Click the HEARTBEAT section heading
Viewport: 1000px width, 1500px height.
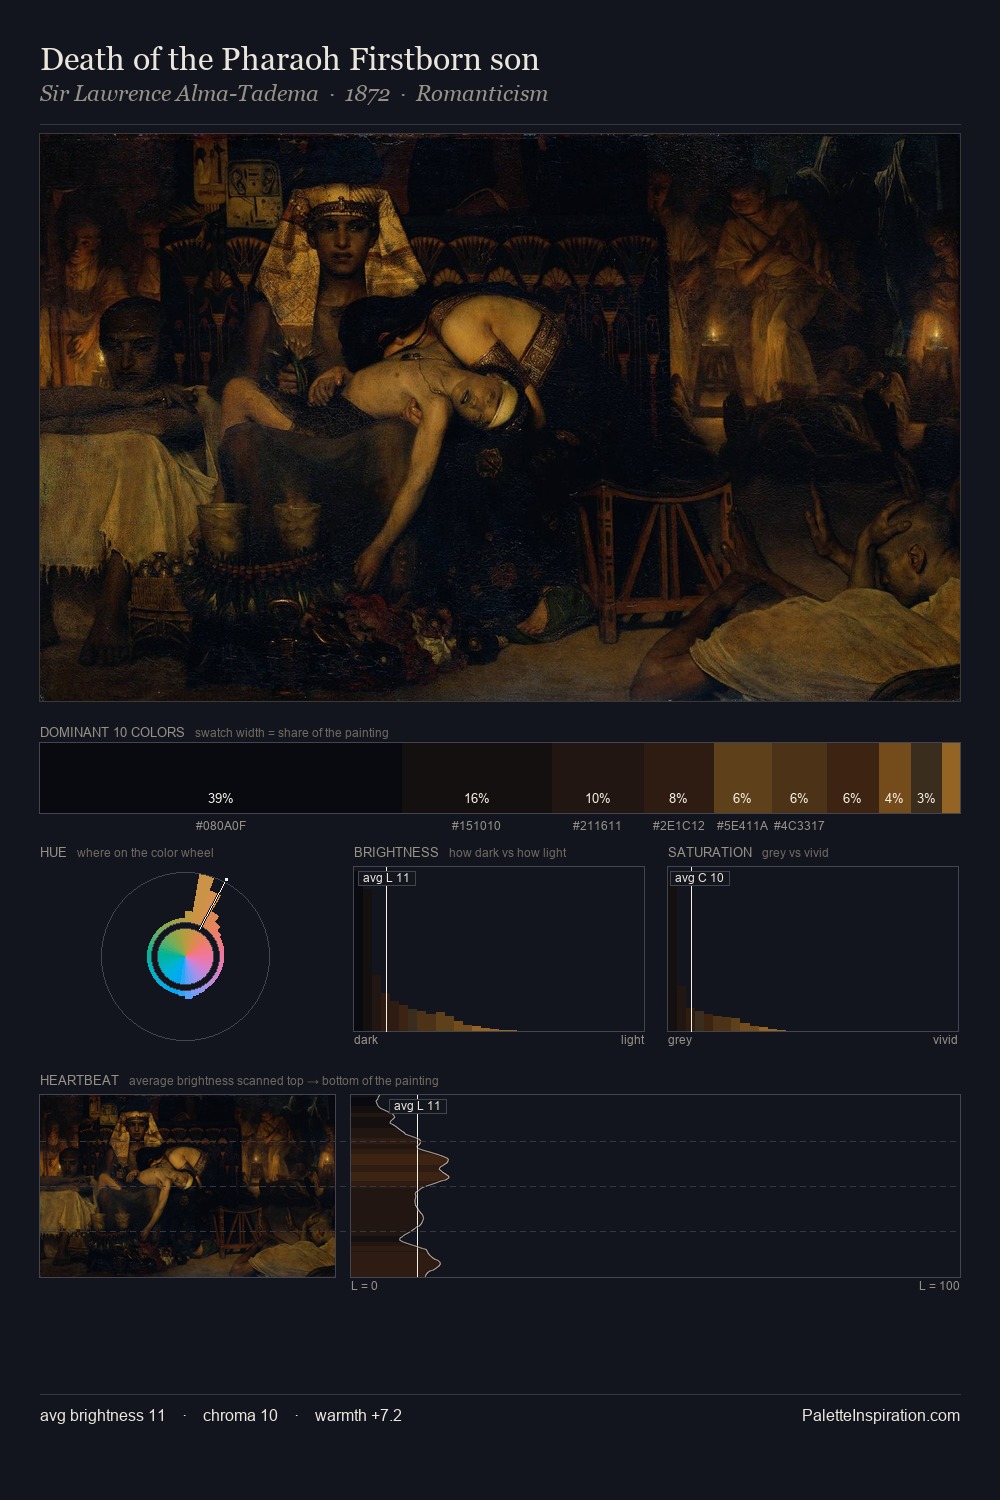click(x=79, y=1080)
